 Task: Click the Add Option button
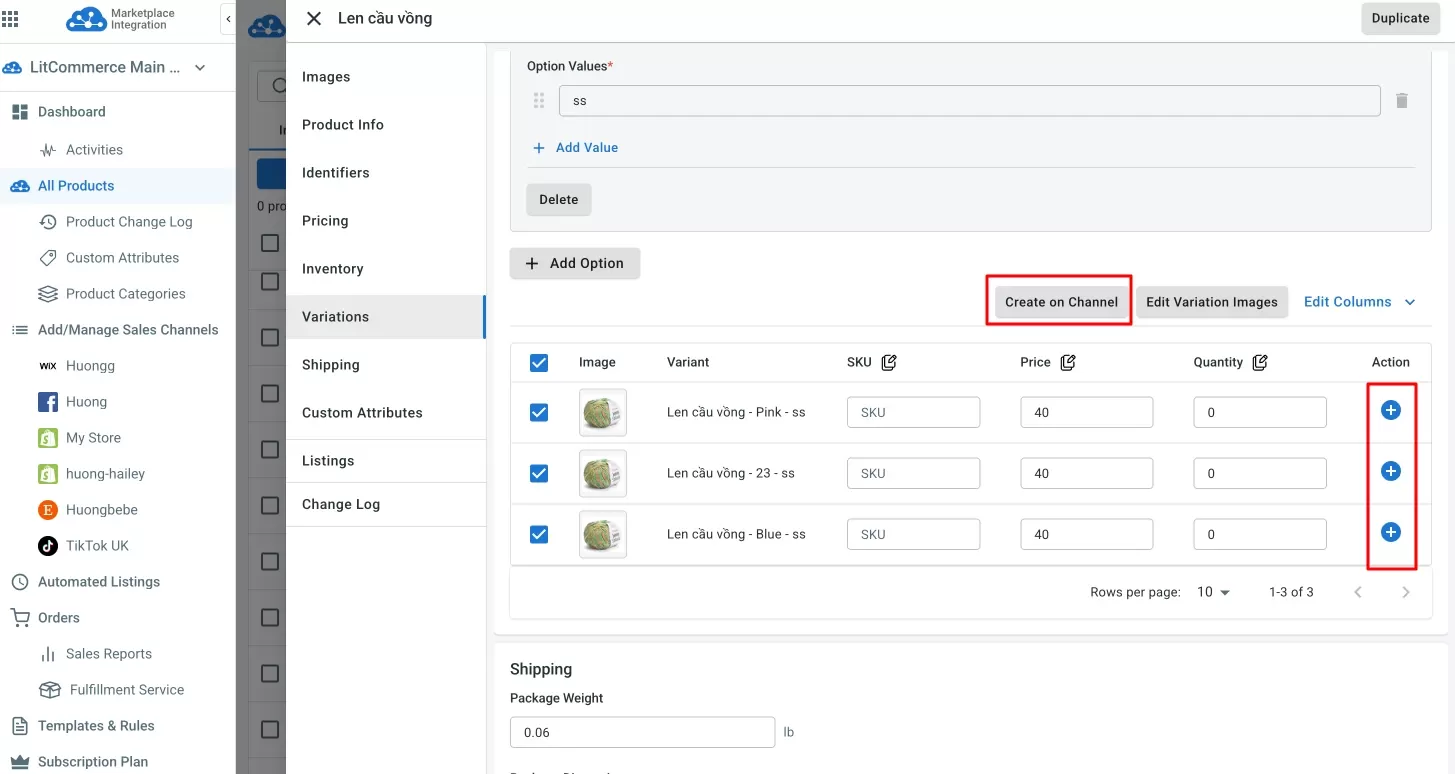(575, 263)
